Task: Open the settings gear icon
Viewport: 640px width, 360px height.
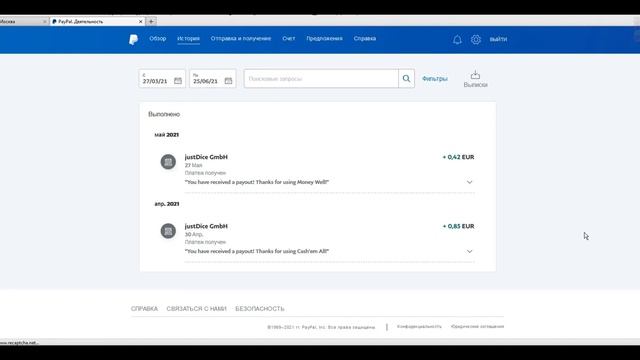Action: 476,40
